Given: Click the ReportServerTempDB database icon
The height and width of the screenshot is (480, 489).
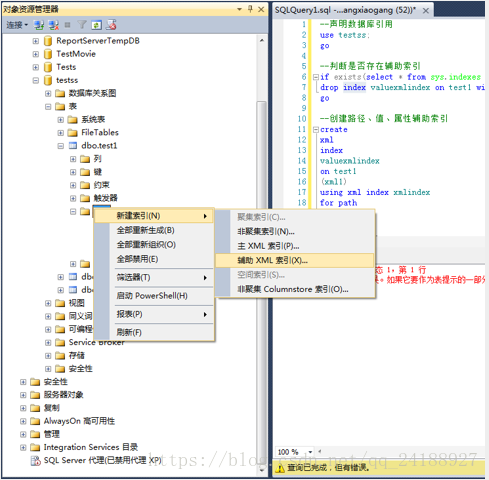Looking at the screenshot, I should click(48, 41).
